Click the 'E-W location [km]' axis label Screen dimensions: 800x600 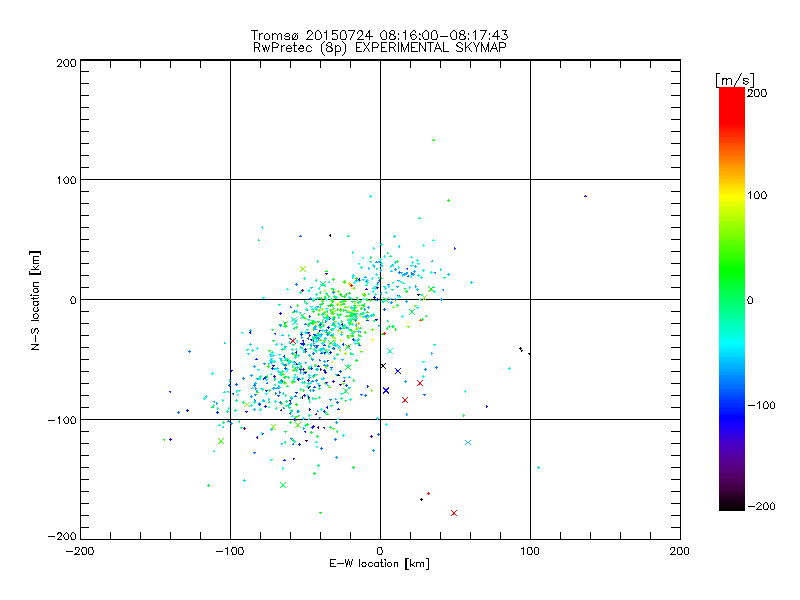tap(379, 563)
